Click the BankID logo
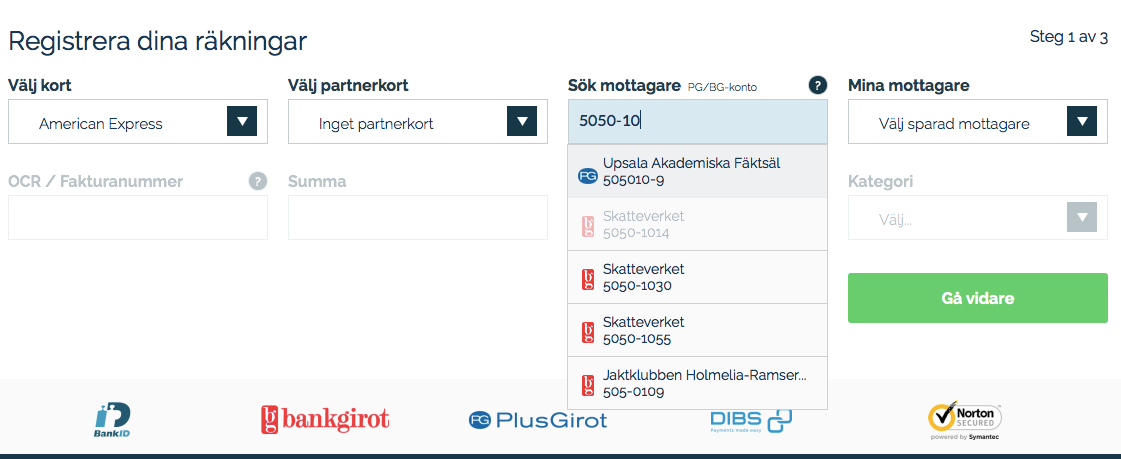This screenshot has width=1121, height=459. [x=113, y=420]
